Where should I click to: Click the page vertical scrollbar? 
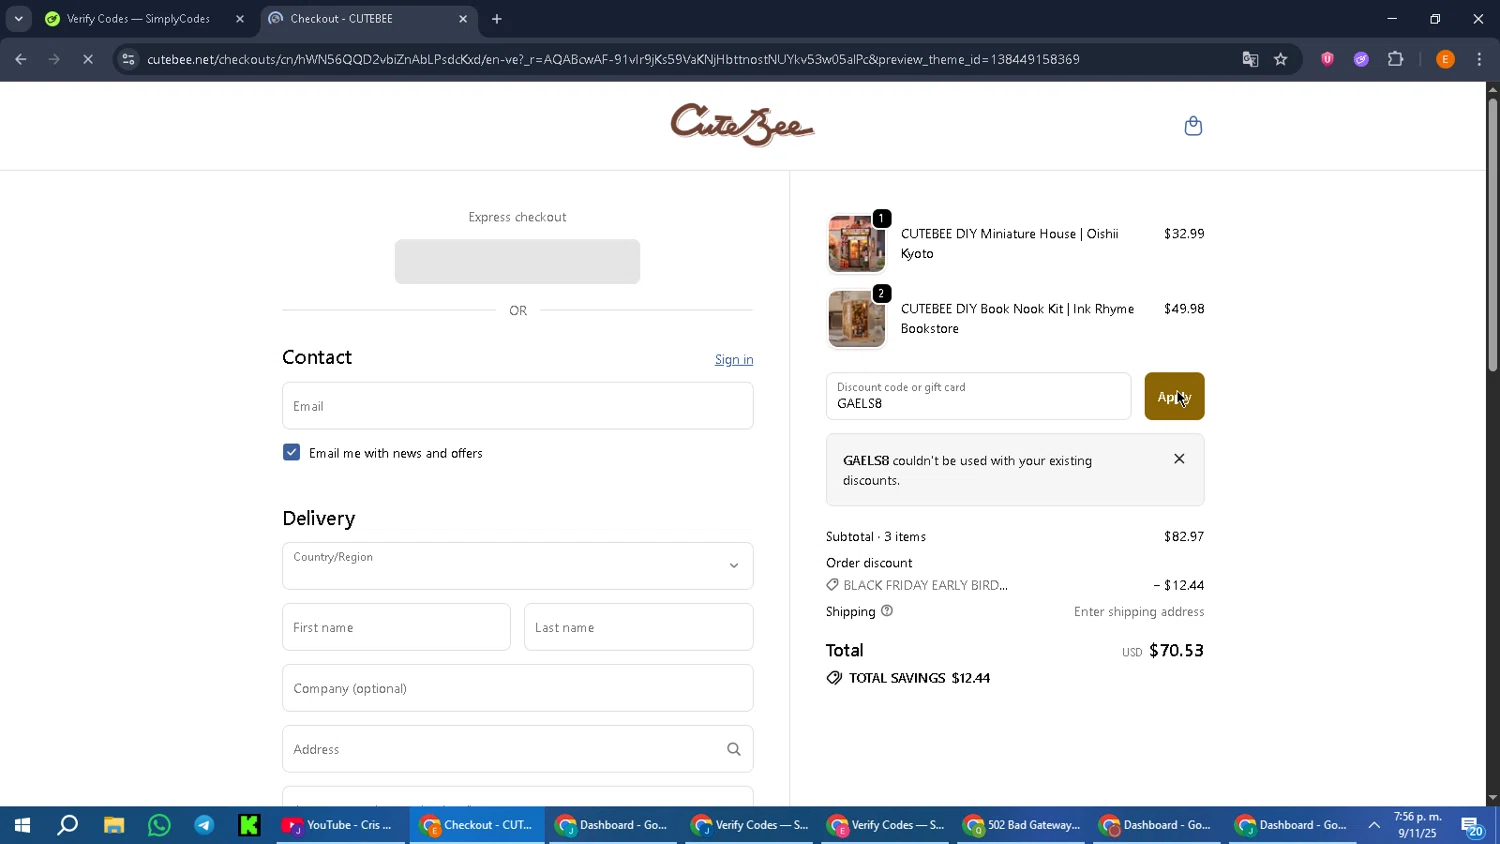coord(1492,235)
